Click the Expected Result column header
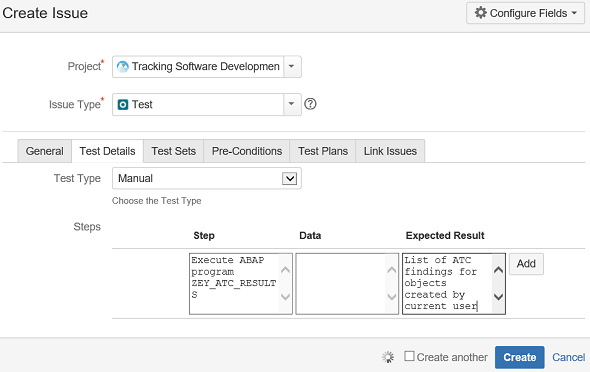The height and width of the screenshot is (372, 590). pos(445,235)
